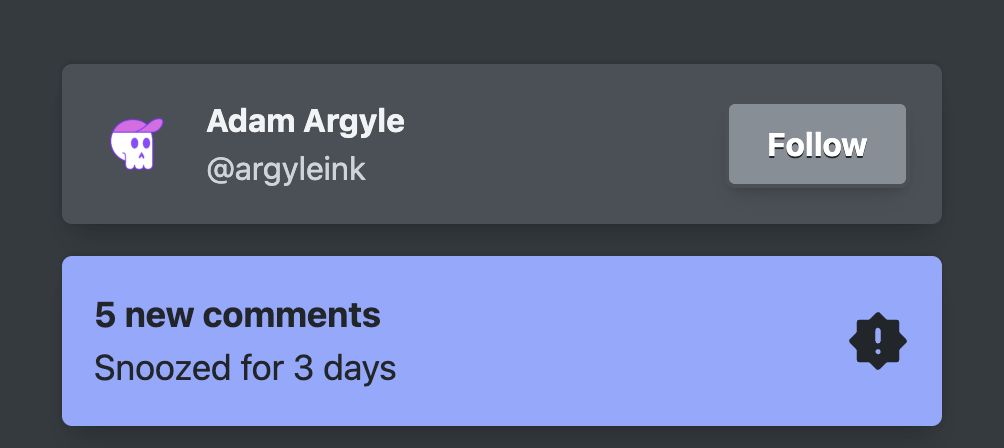Click the gap between the two cards

pyautogui.click(x=500, y=240)
